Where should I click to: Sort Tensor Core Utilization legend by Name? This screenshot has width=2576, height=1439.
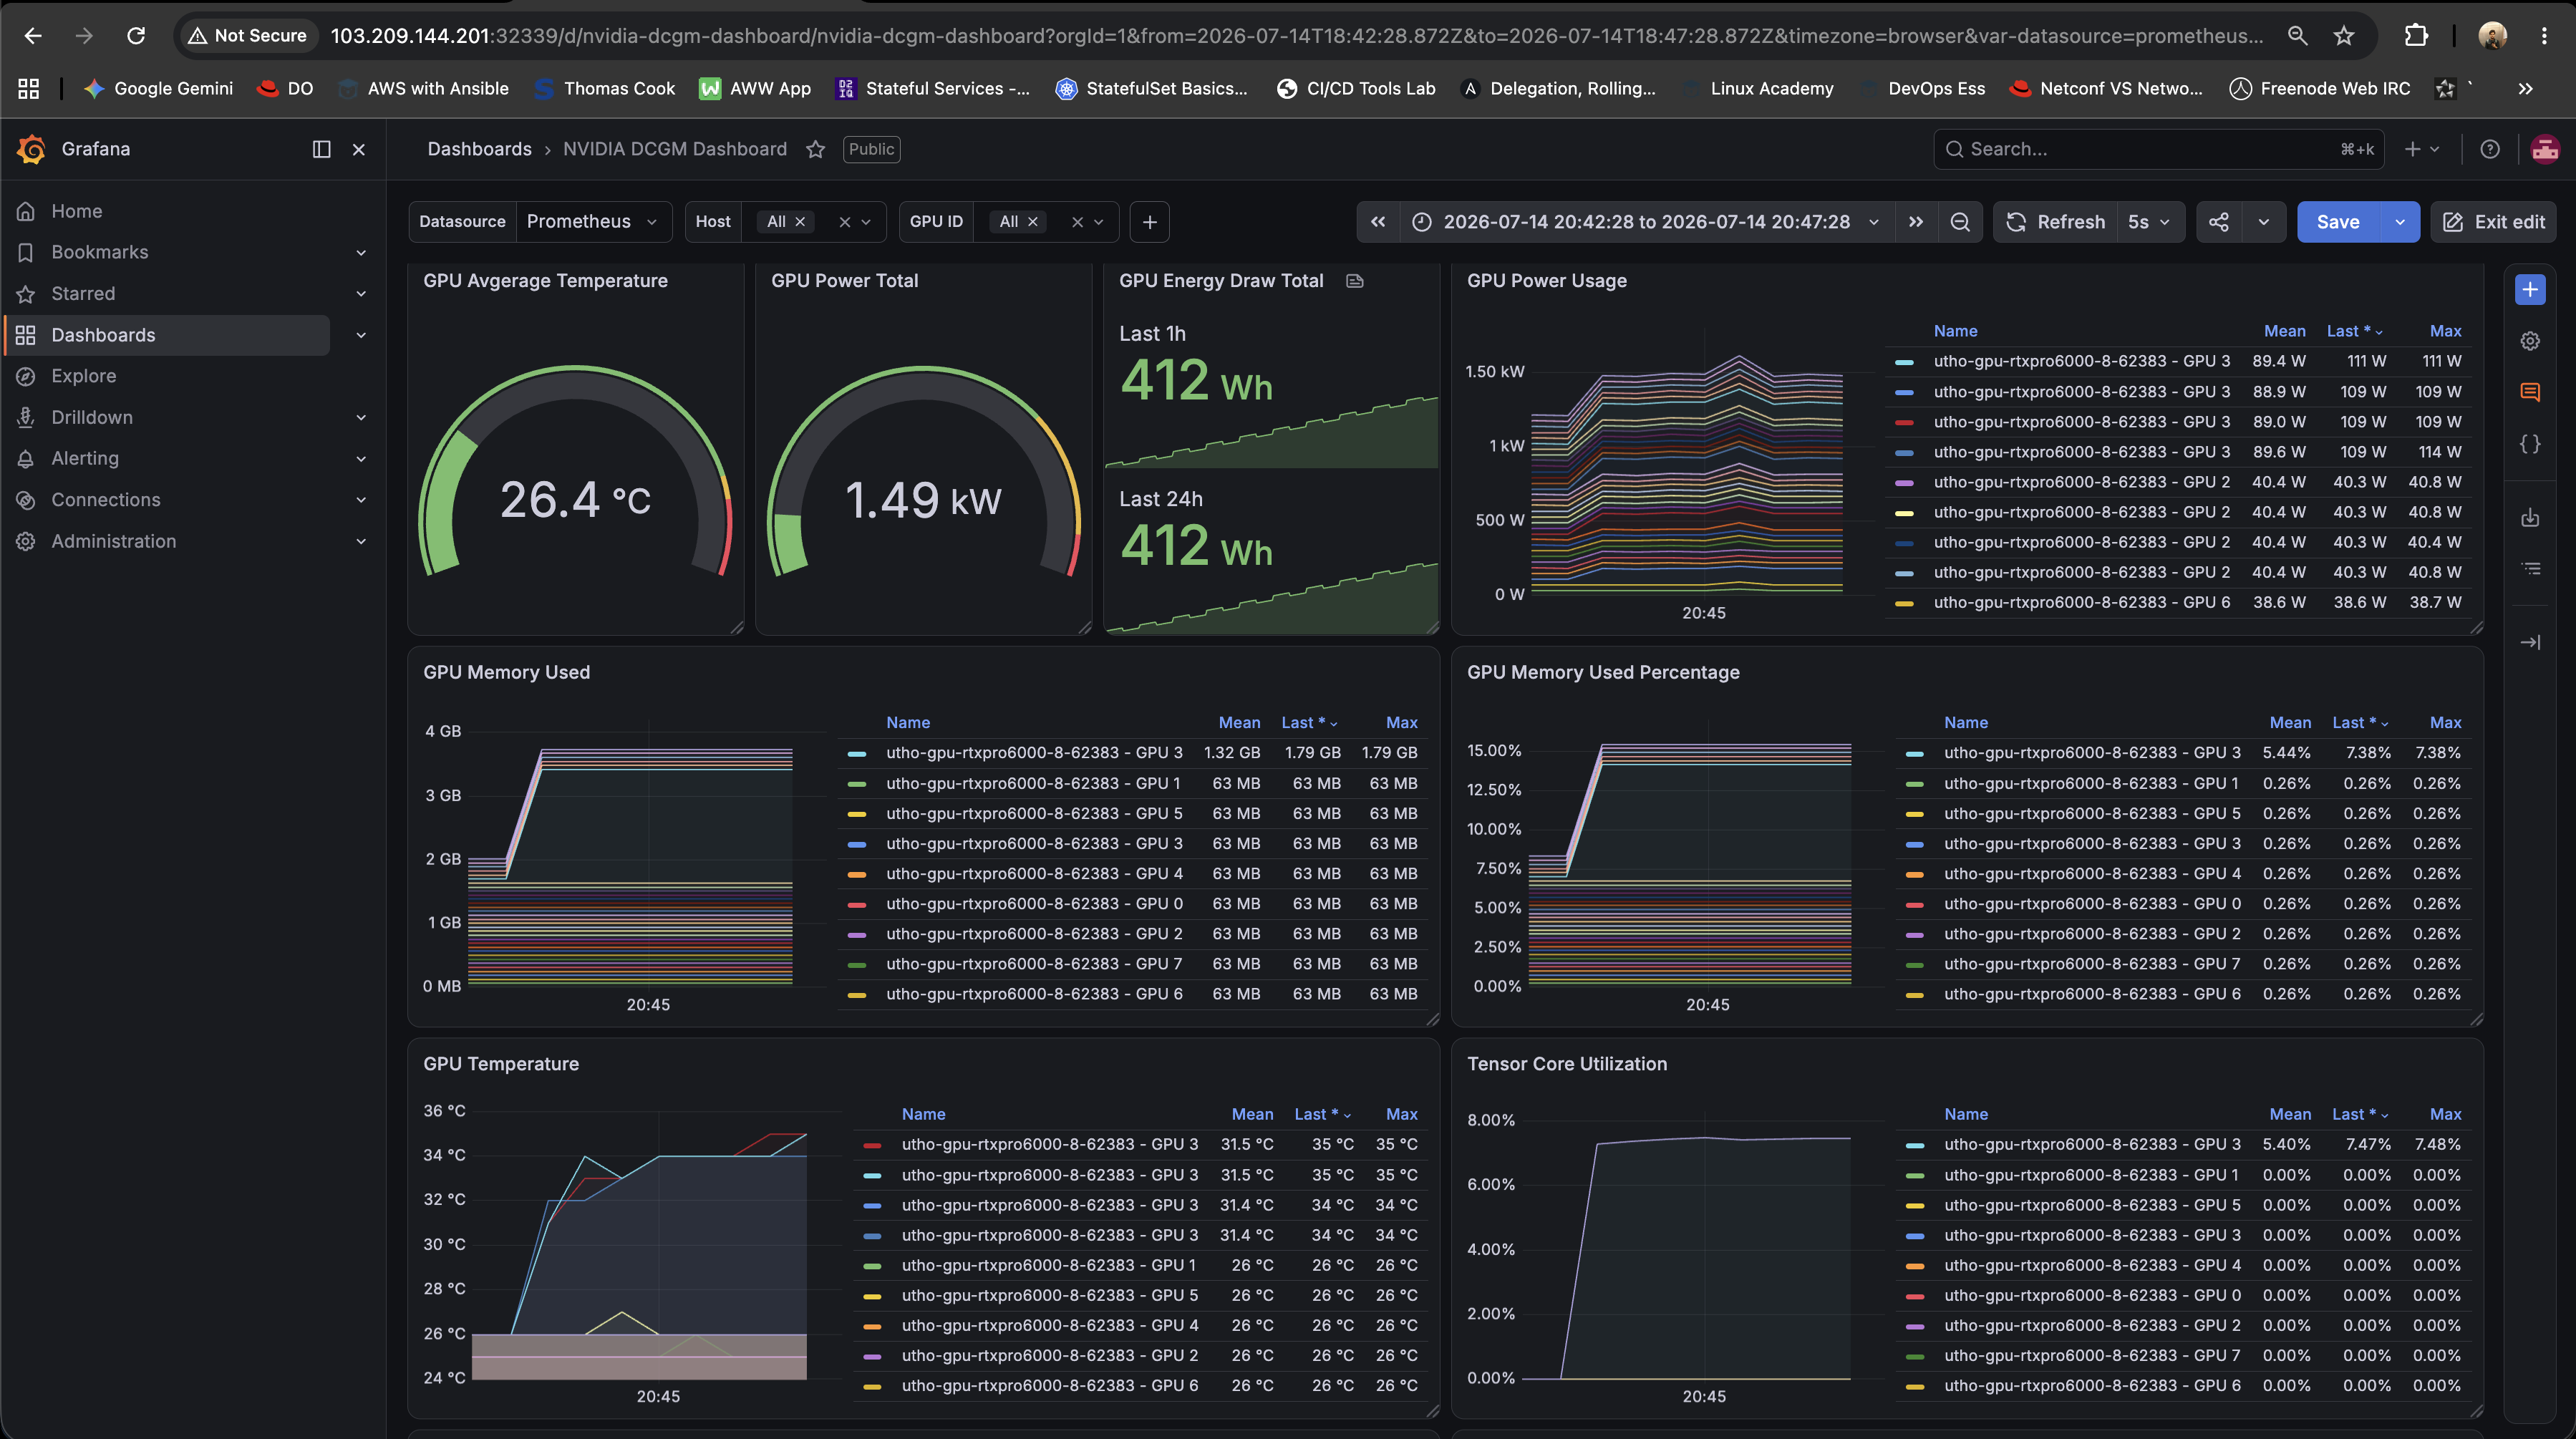(1965, 1114)
